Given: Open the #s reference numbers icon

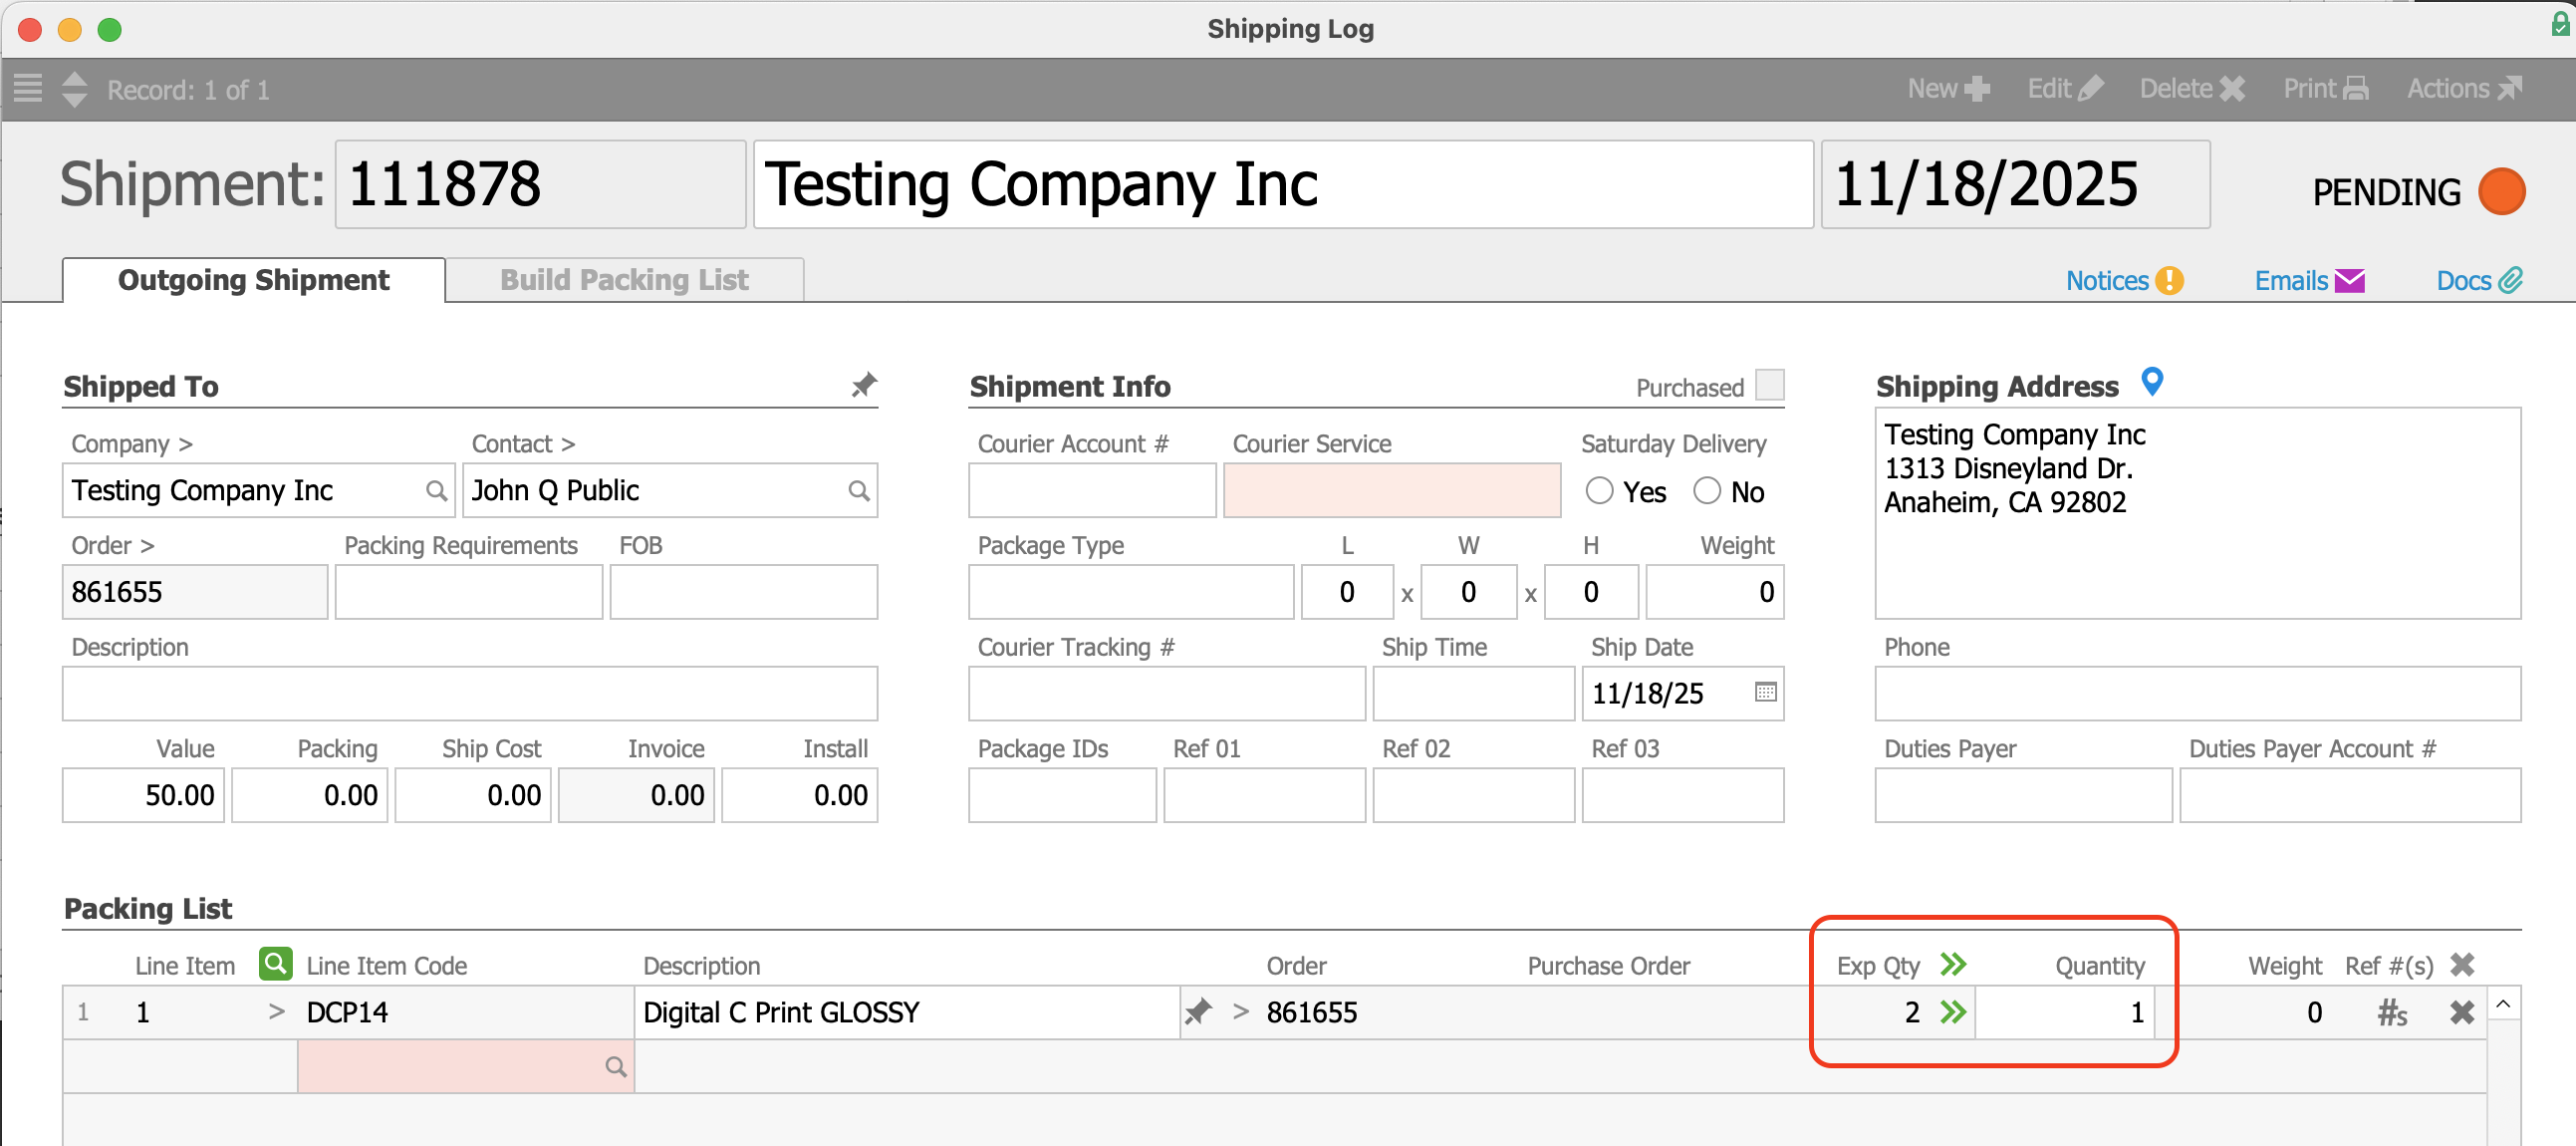Looking at the screenshot, I should pyautogui.click(x=2391, y=1013).
